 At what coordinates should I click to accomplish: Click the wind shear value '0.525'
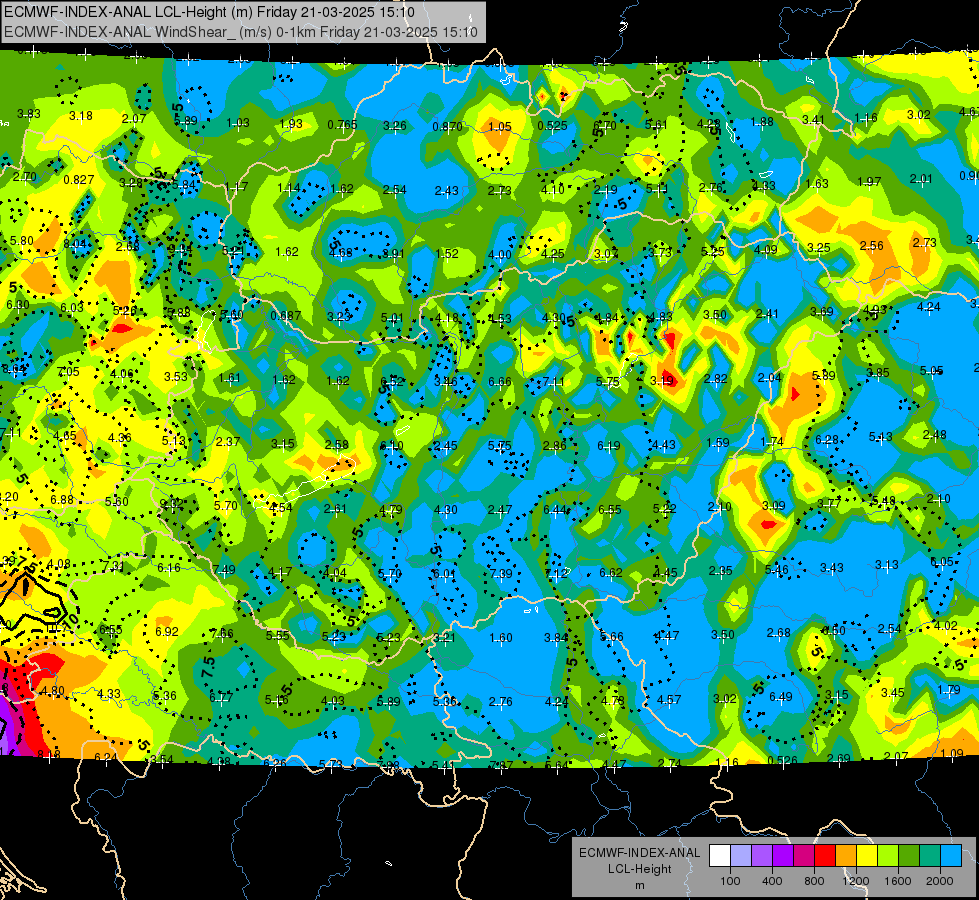point(553,126)
